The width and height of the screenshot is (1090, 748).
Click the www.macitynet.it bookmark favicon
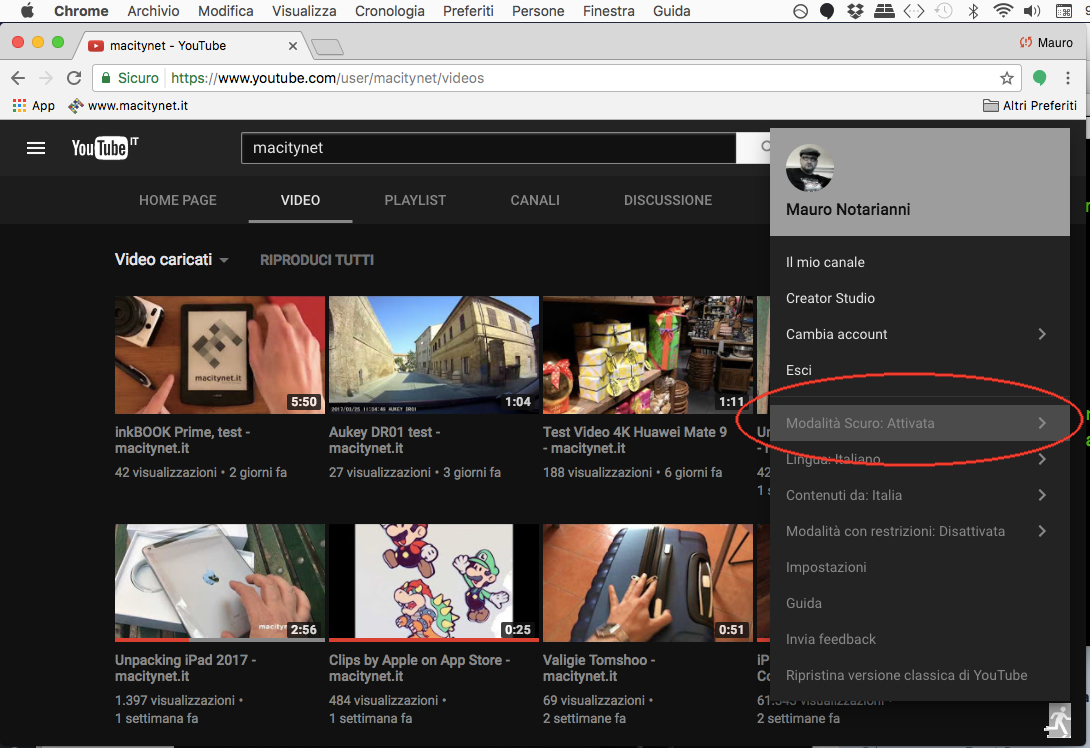click(x=75, y=106)
